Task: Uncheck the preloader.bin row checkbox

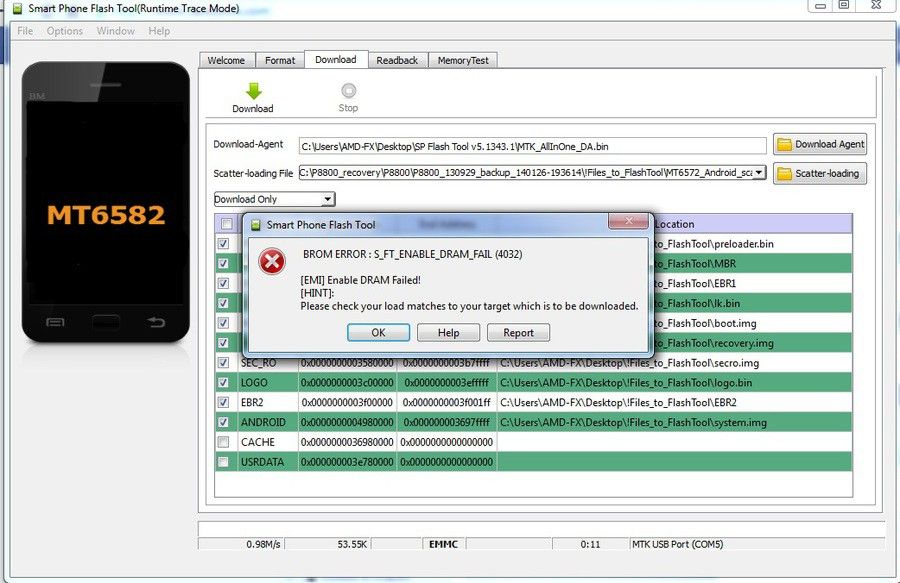Action: pyautogui.click(x=223, y=243)
